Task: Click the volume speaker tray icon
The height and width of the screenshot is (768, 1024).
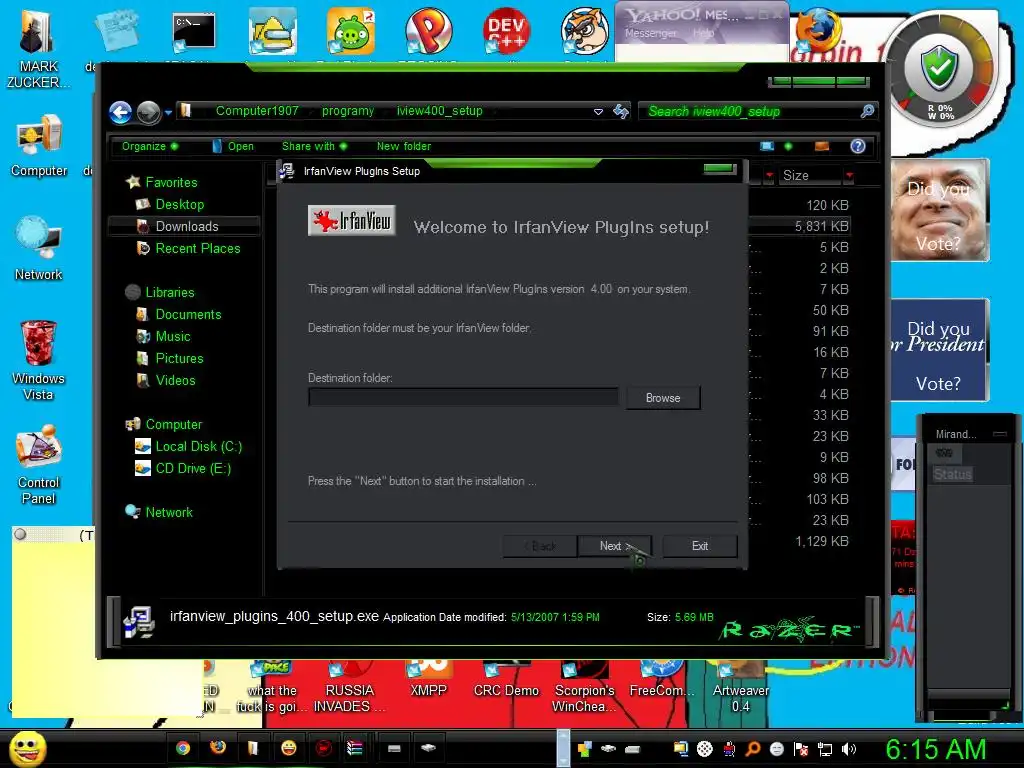Action: 848,749
